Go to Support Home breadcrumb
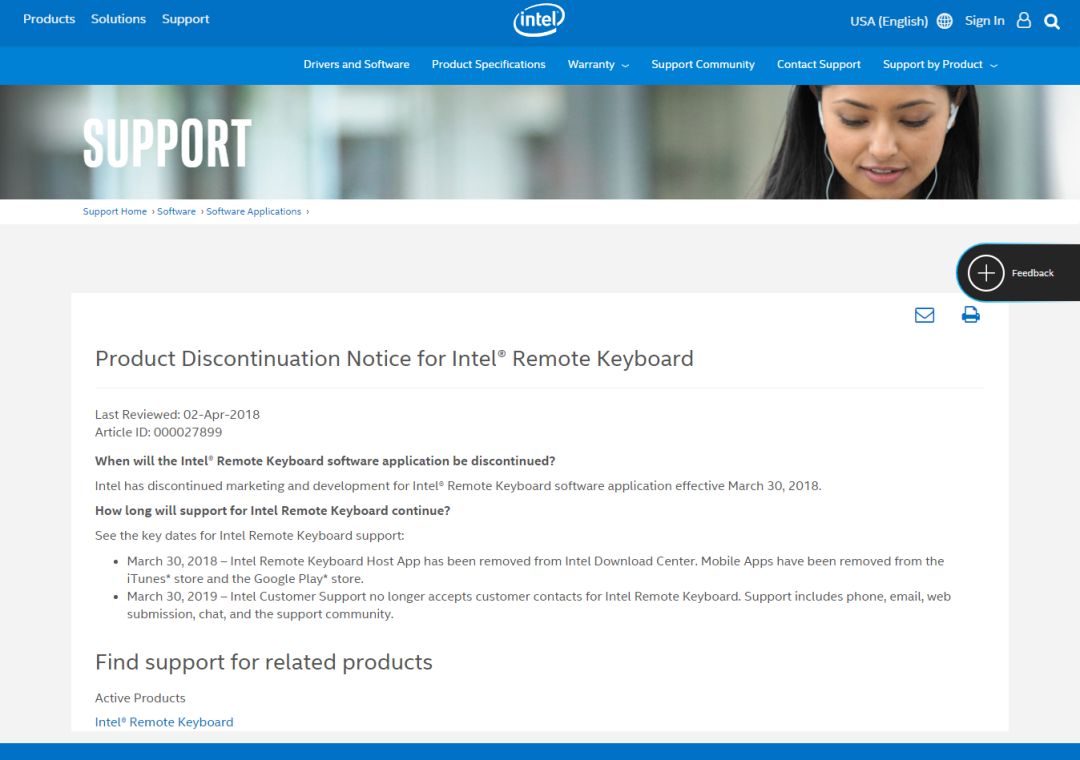This screenshot has width=1080, height=760. pyautogui.click(x=114, y=212)
